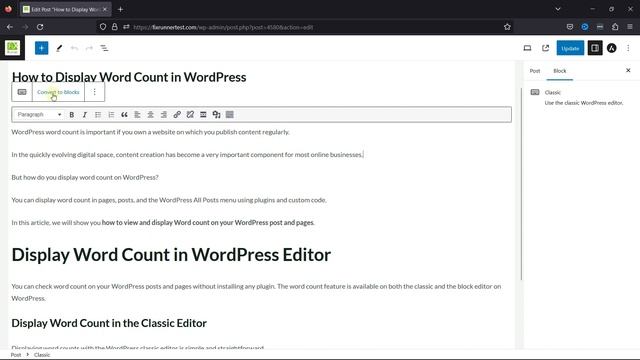Apply italic formatting in classic toolbar

84,115
